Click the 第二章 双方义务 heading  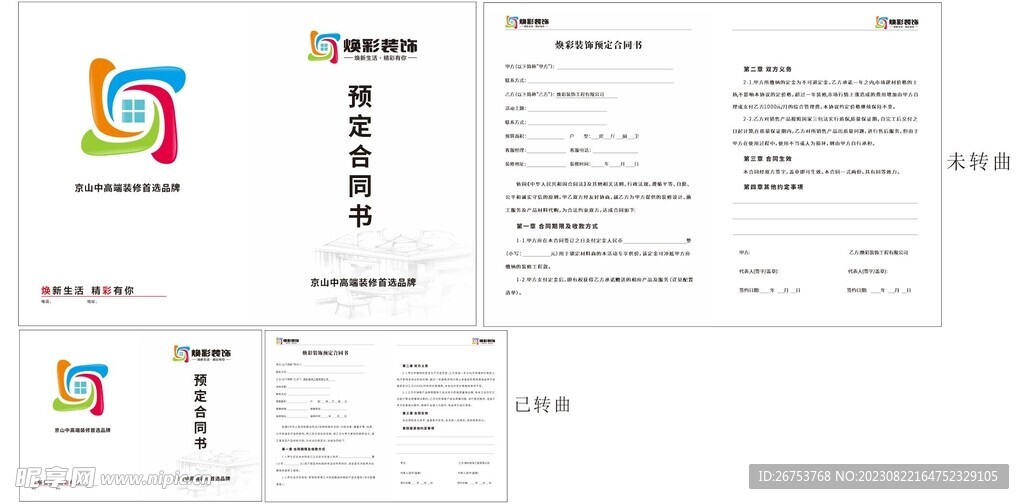click(767, 69)
